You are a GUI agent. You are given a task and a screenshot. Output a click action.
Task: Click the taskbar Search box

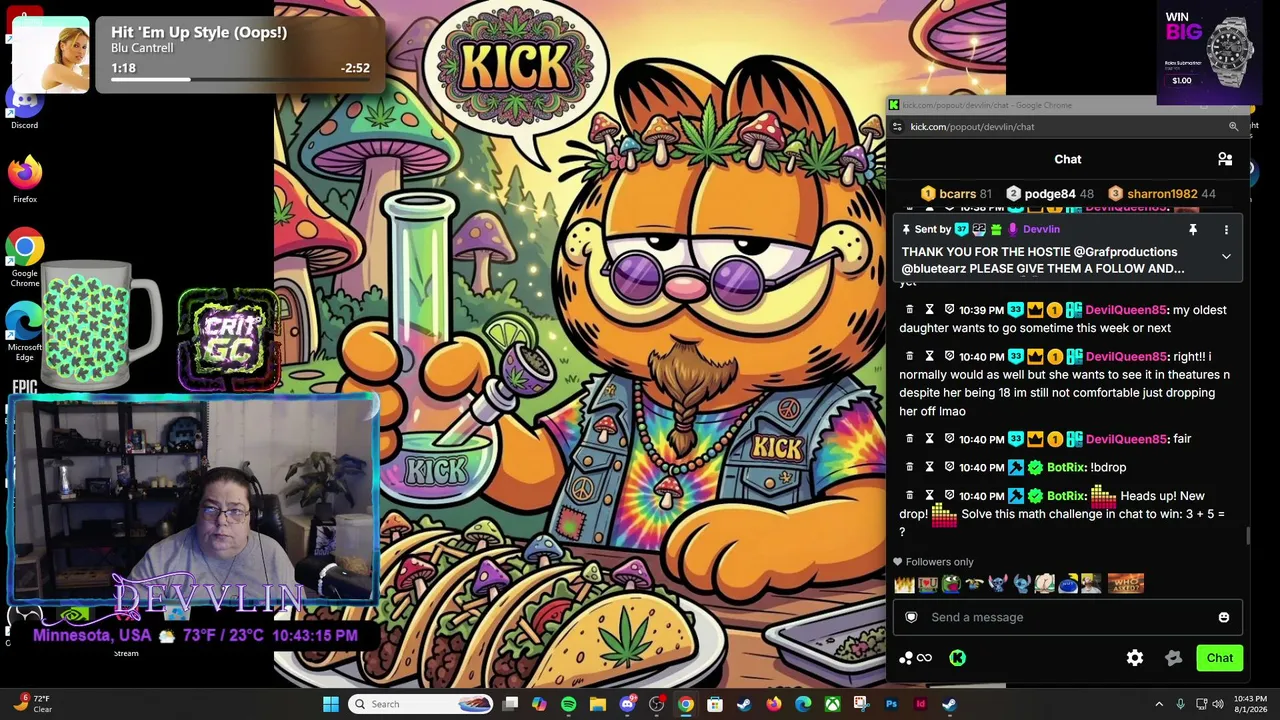click(x=422, y=704)
